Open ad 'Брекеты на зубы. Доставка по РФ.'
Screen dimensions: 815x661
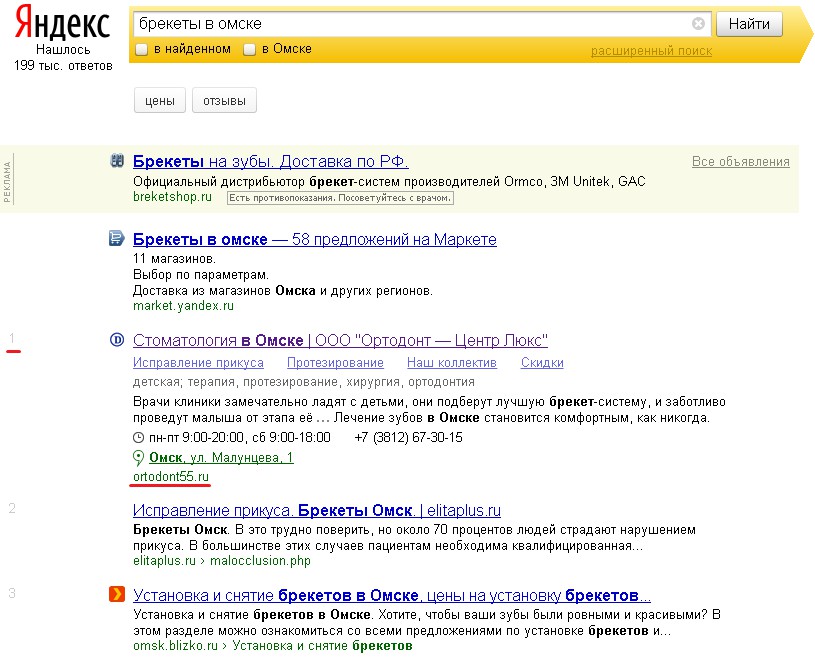tap(271, 161)
